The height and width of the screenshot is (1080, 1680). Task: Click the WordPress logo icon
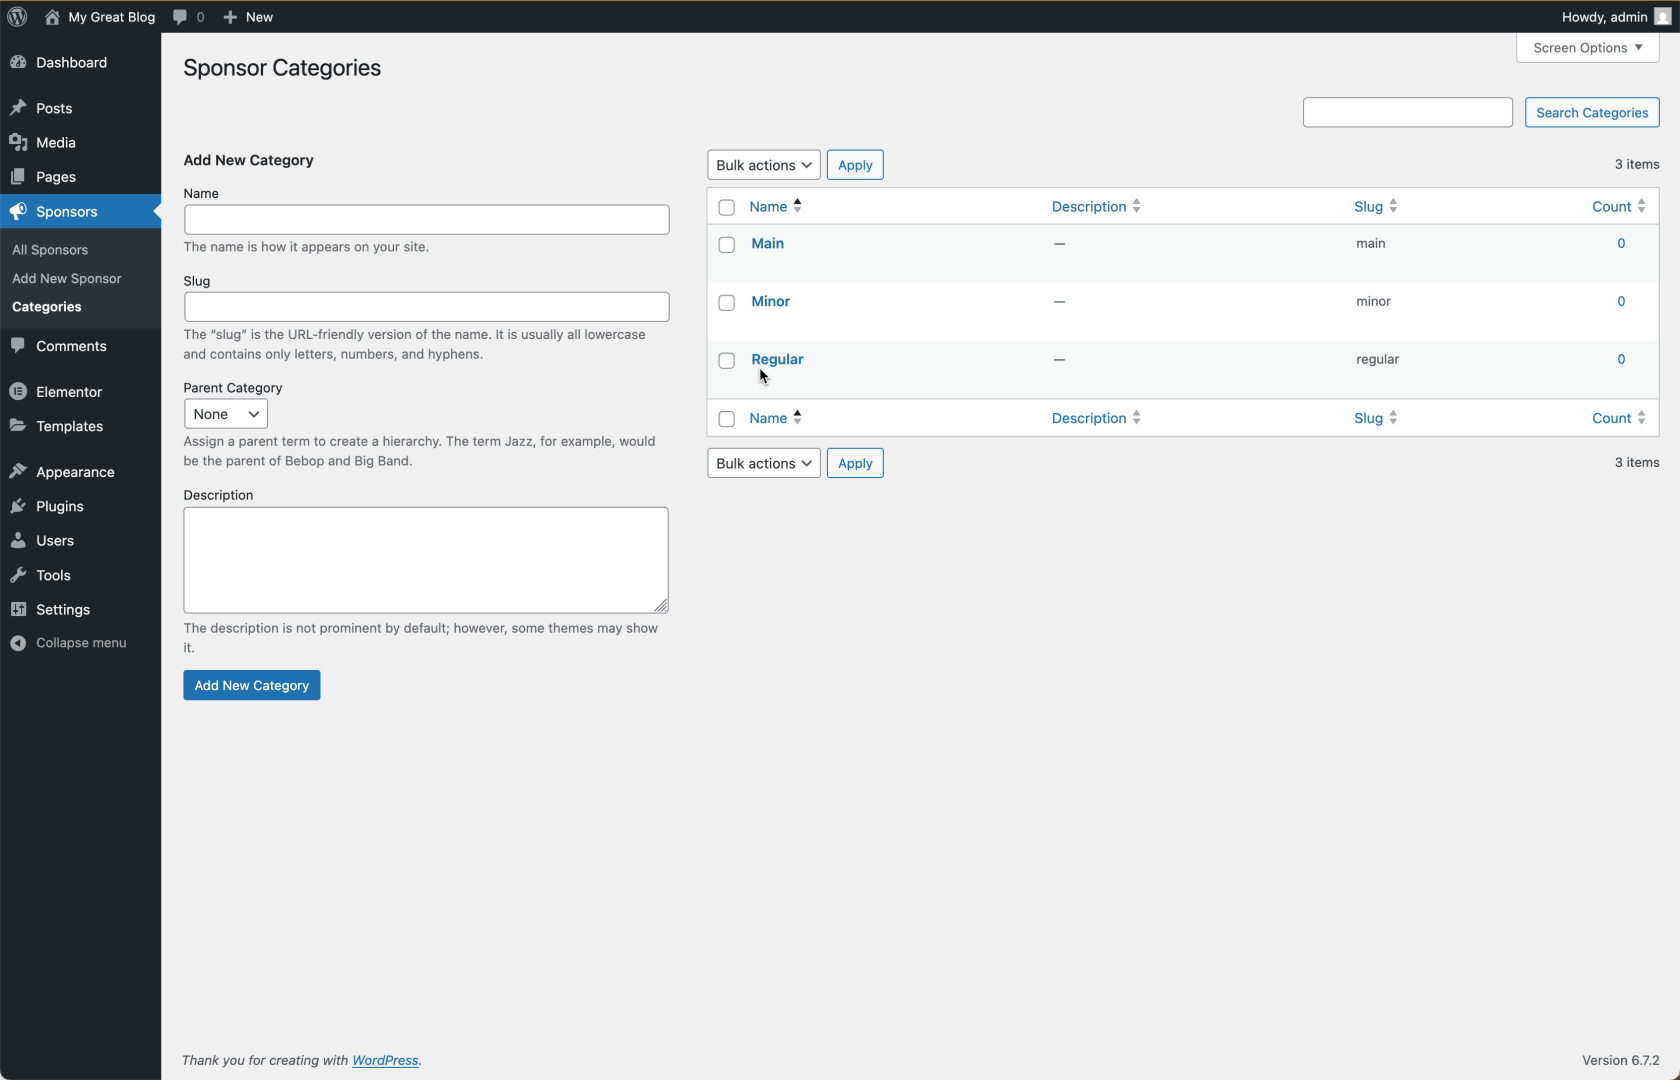click(17, 17)
